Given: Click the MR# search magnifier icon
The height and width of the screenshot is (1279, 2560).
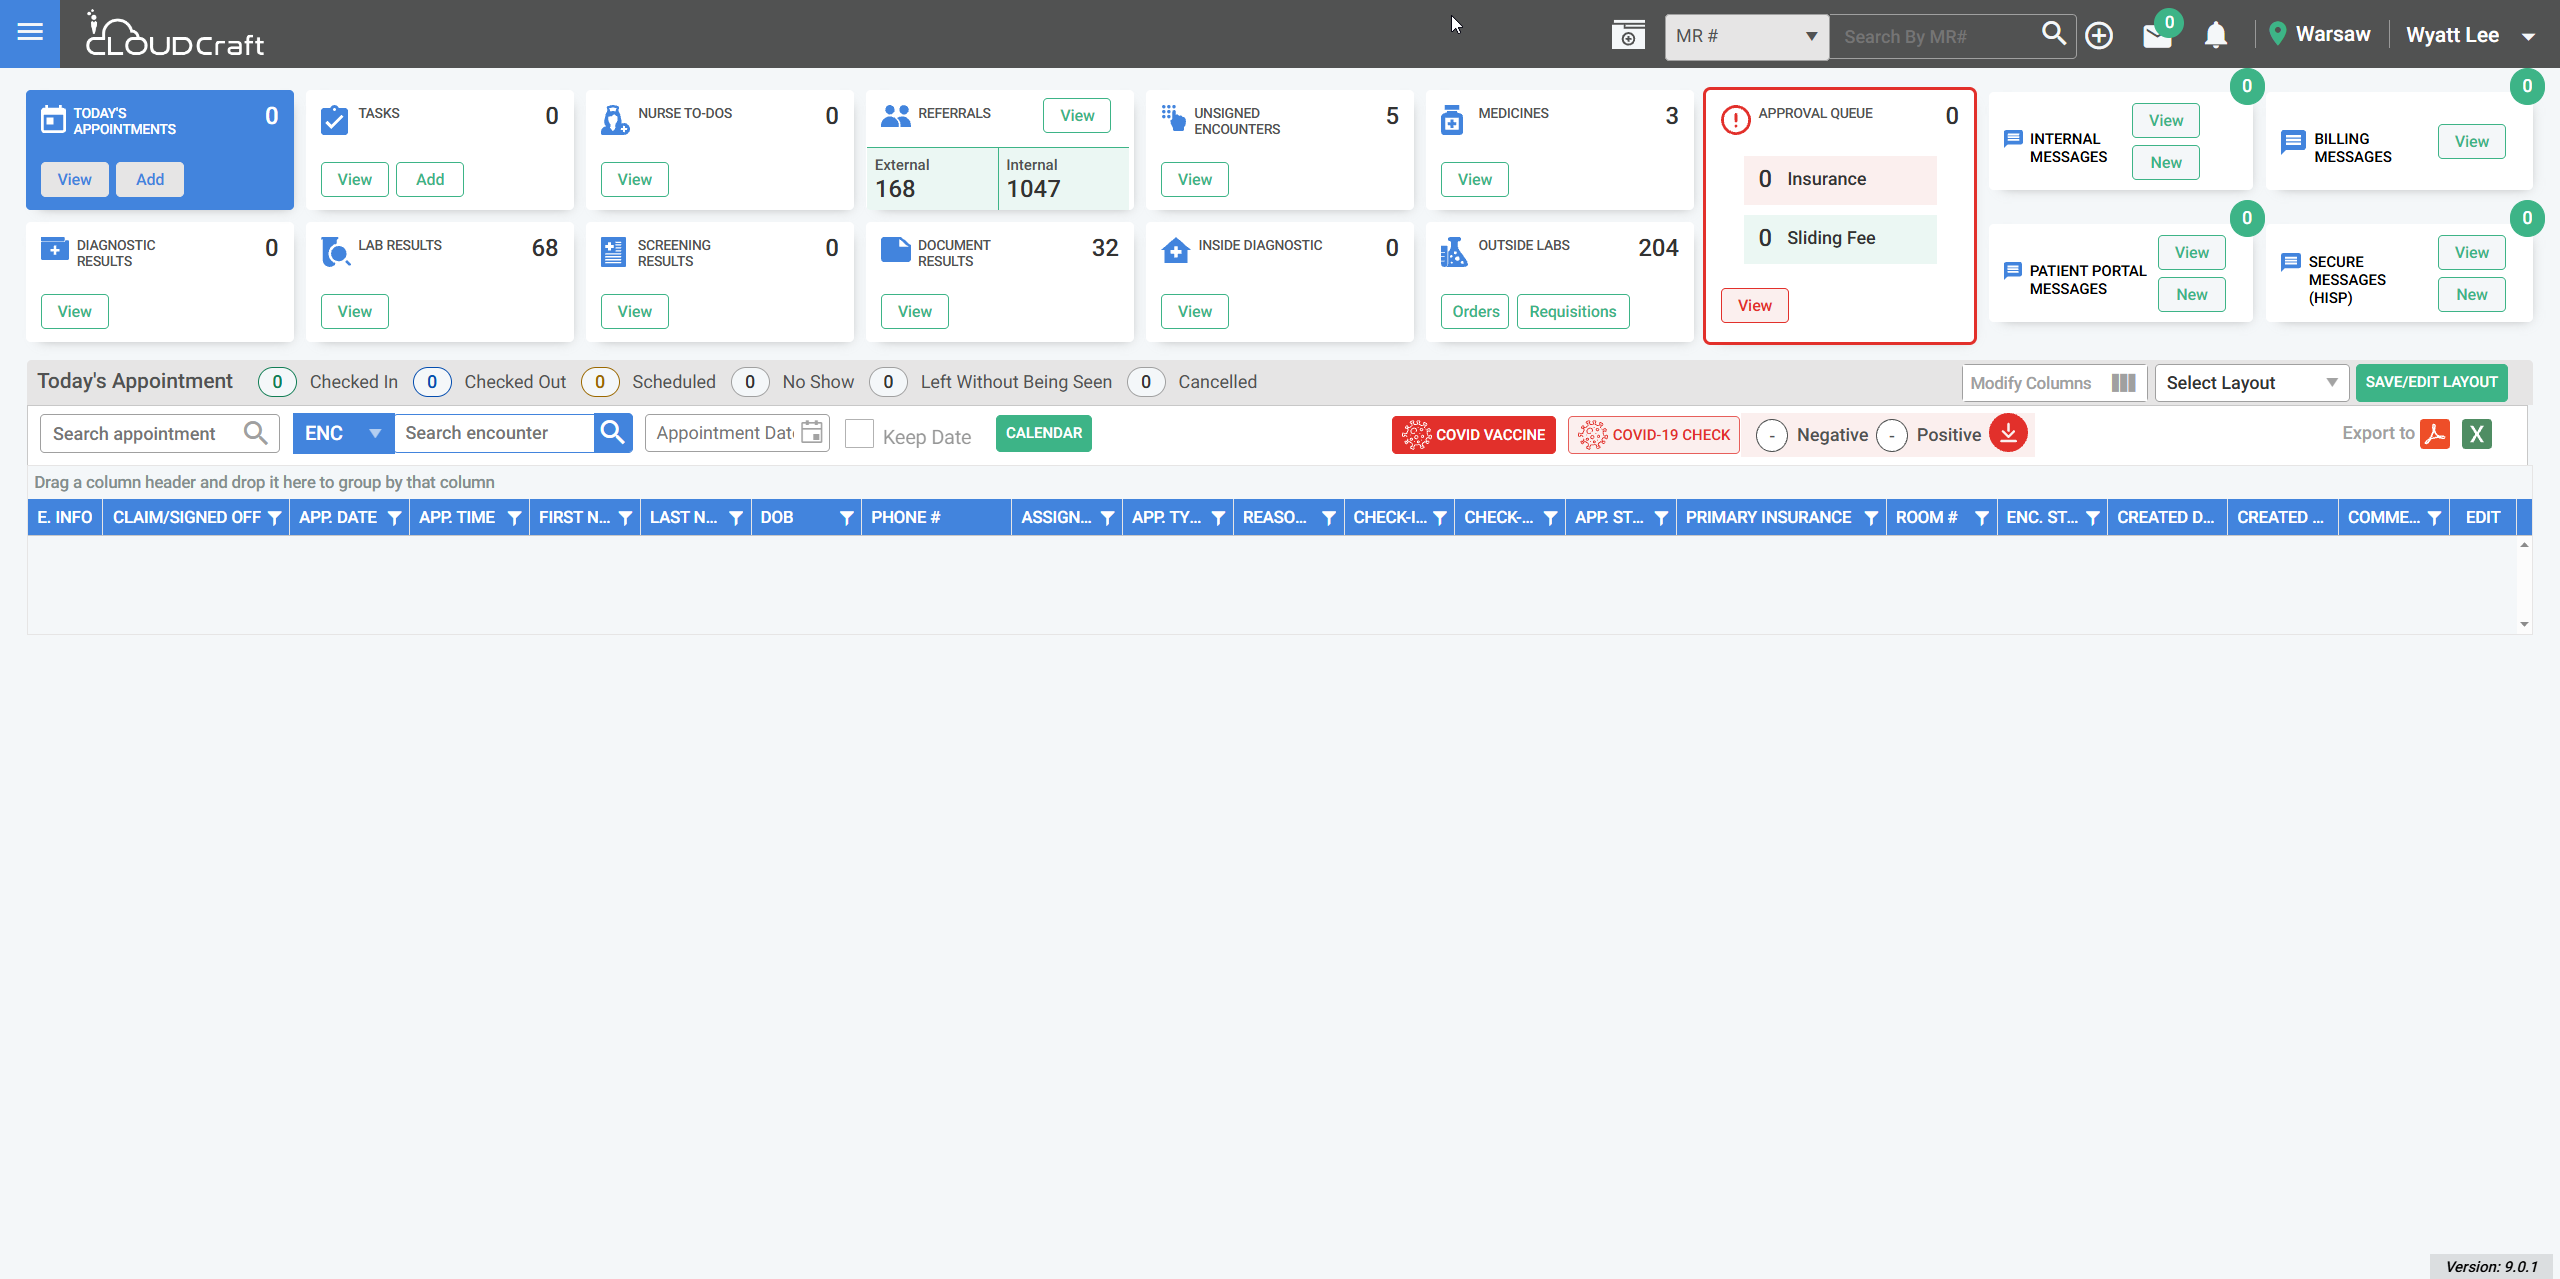Looking at the screenshot, I should point(2054,34).
